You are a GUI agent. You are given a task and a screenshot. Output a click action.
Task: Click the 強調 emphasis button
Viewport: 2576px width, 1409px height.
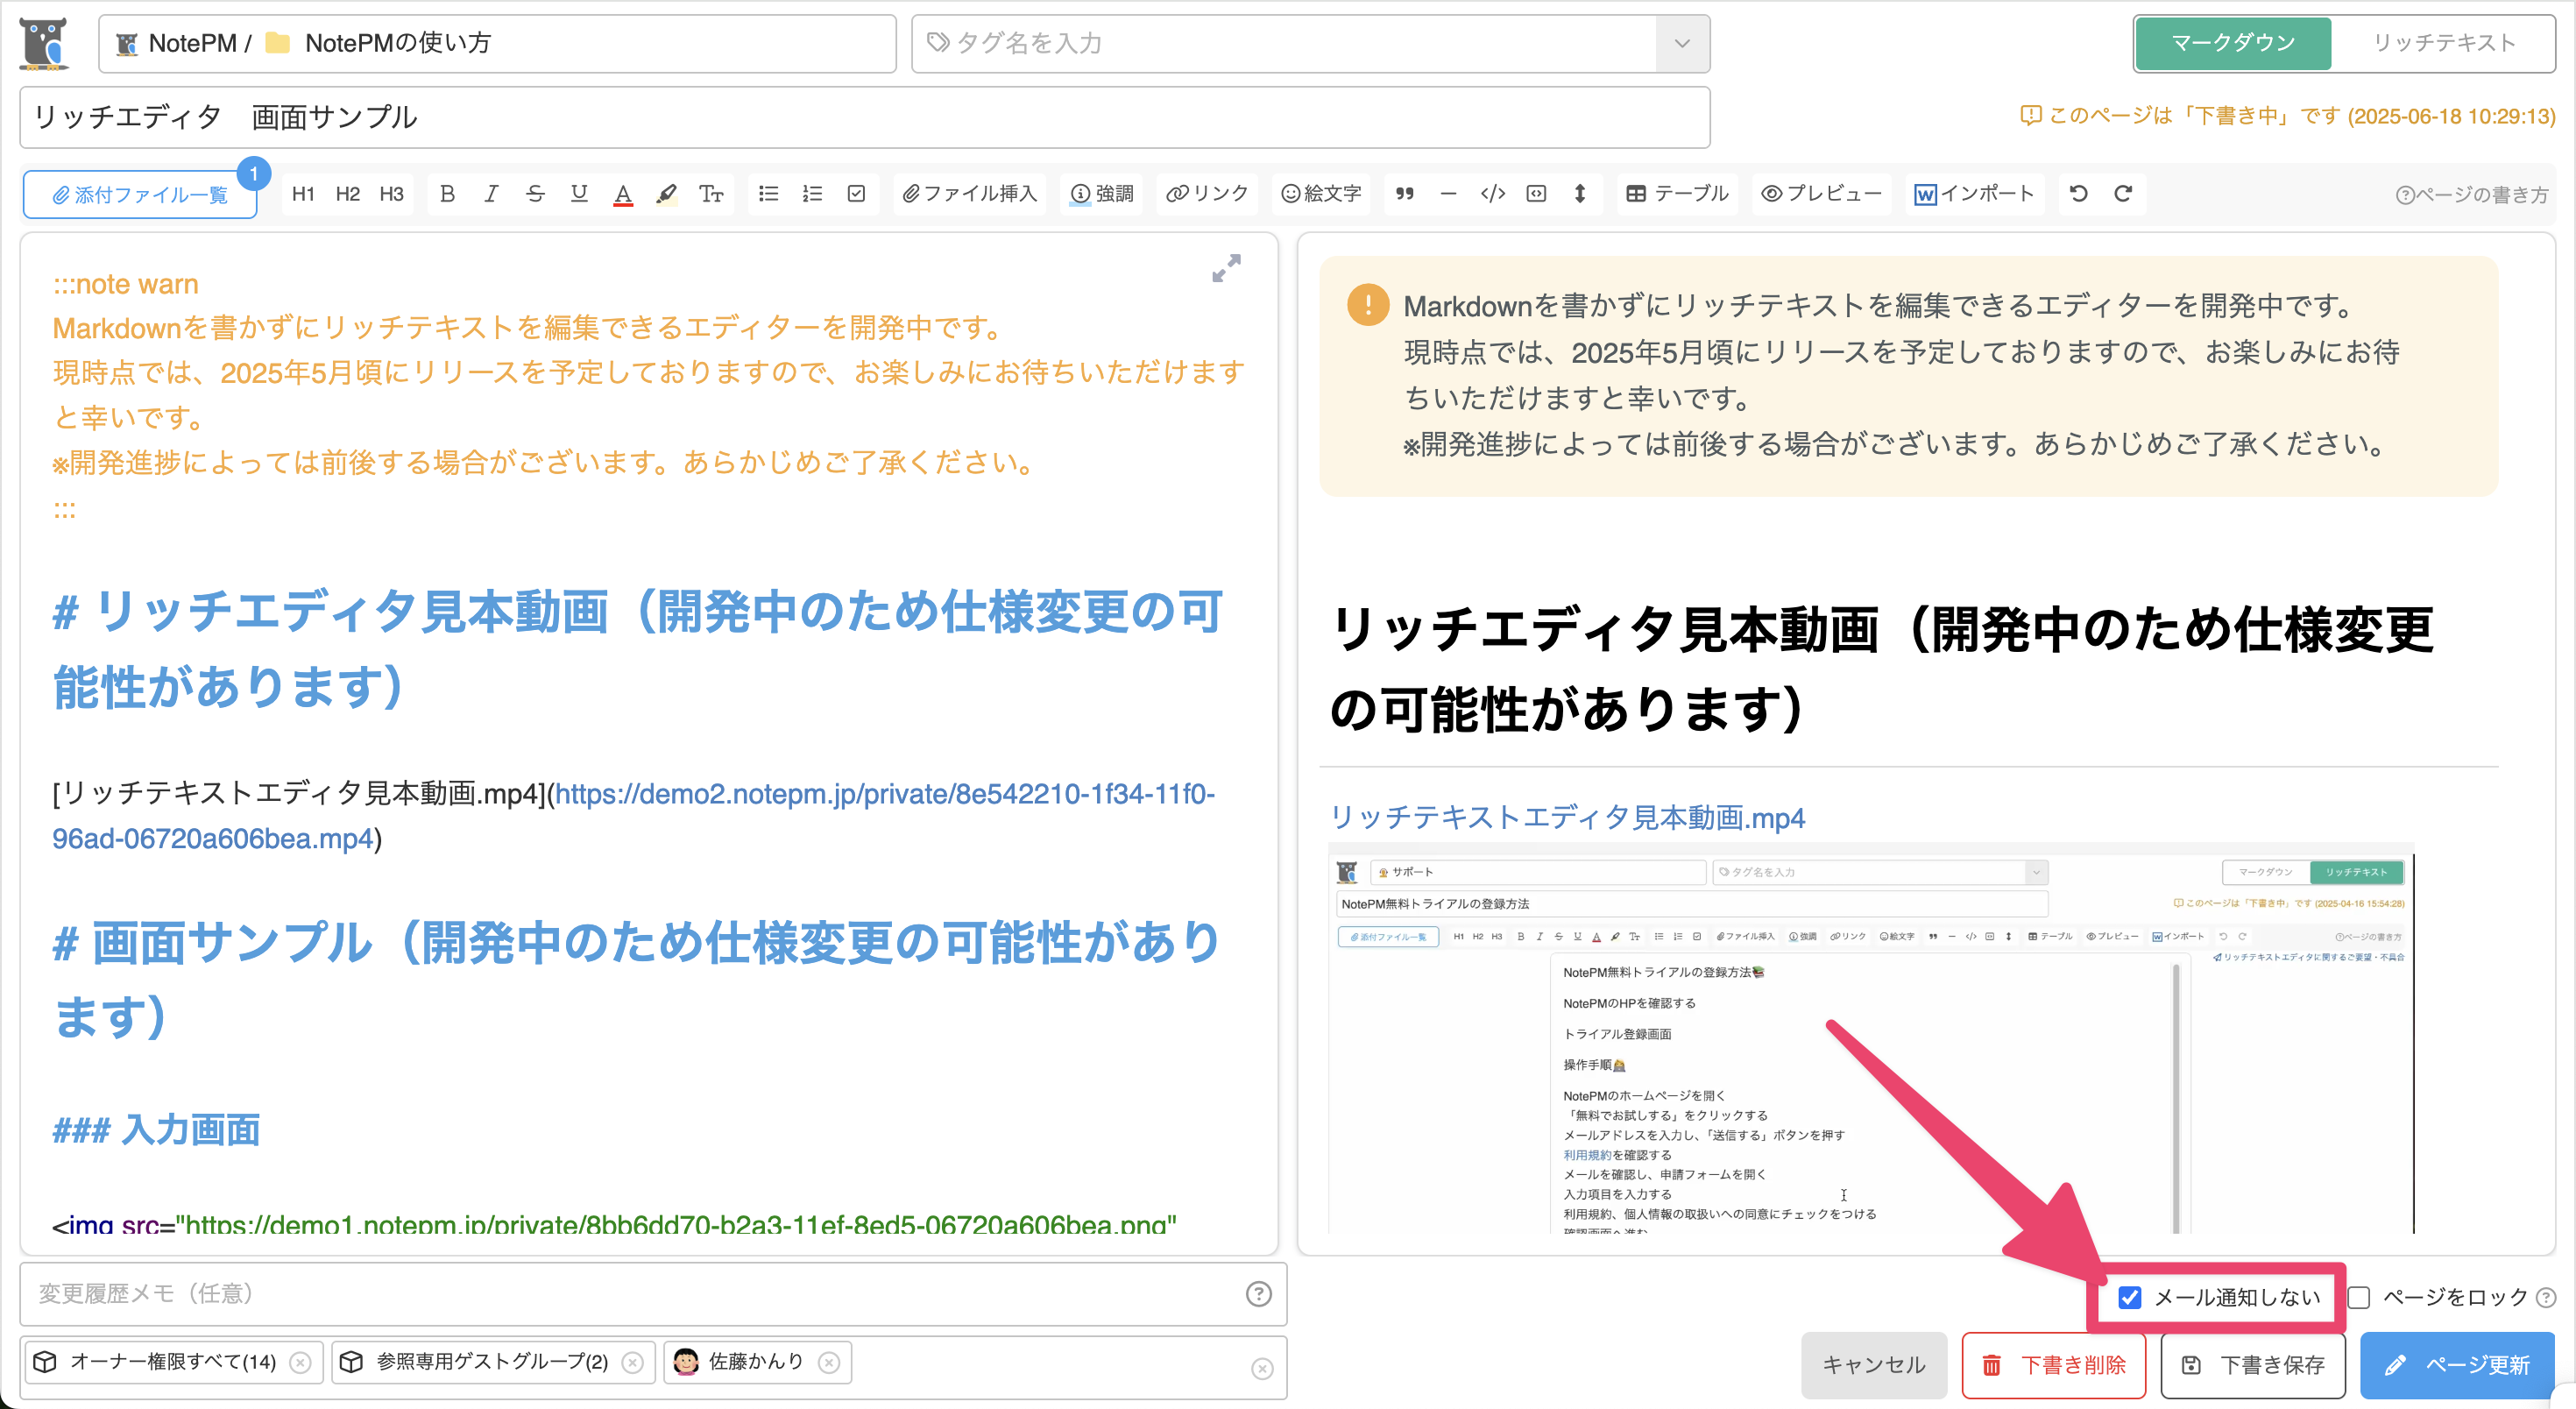tap(1102, 194)
